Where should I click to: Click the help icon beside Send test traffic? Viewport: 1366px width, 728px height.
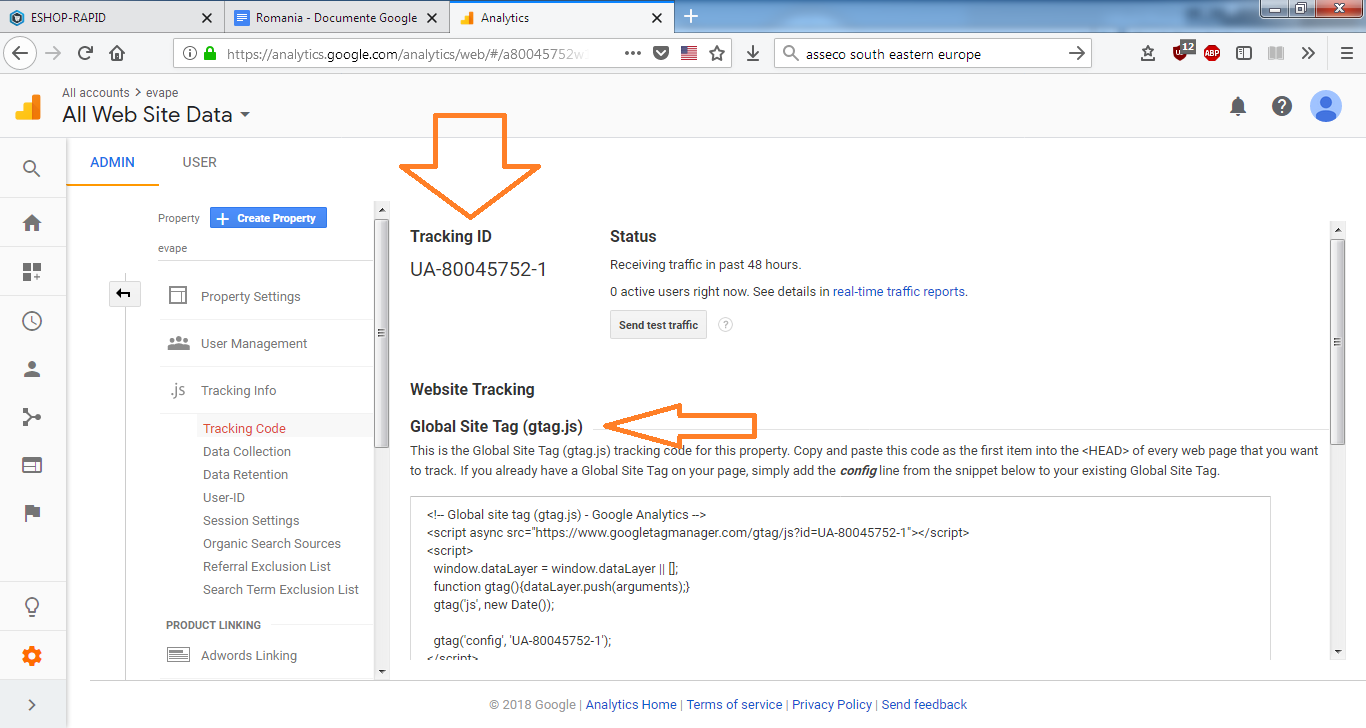(x=726, y=325)
